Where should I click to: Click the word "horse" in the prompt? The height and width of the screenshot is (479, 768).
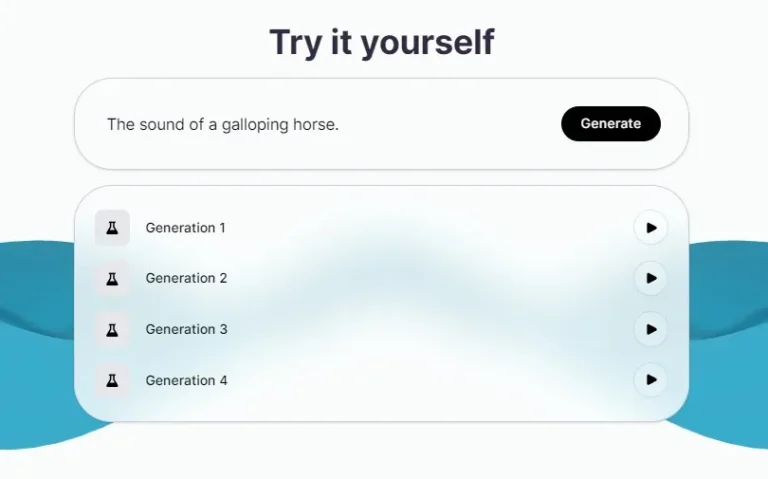(x=316, y=125)
